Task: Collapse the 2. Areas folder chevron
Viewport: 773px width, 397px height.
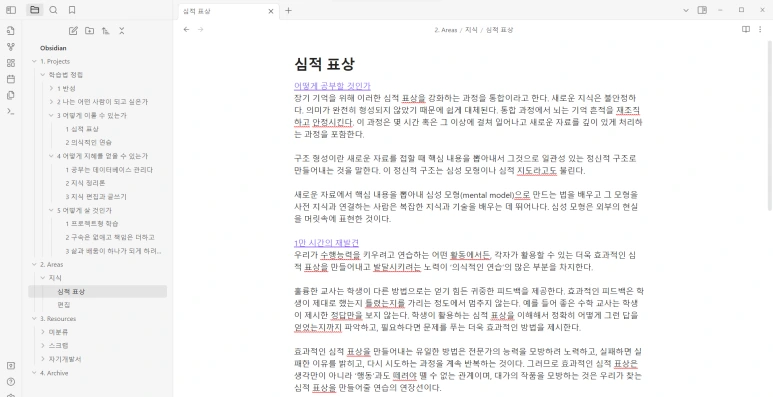Action: click(35, 264)
